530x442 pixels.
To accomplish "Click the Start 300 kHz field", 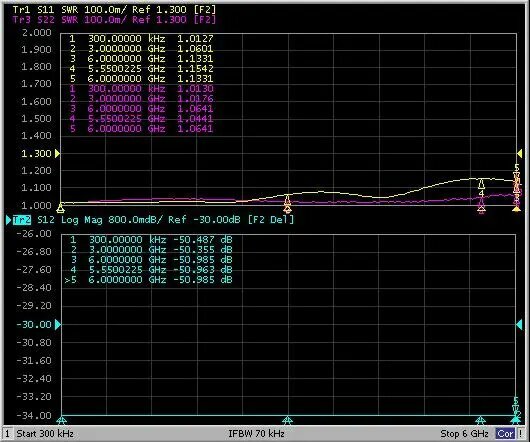I will 45,434.
